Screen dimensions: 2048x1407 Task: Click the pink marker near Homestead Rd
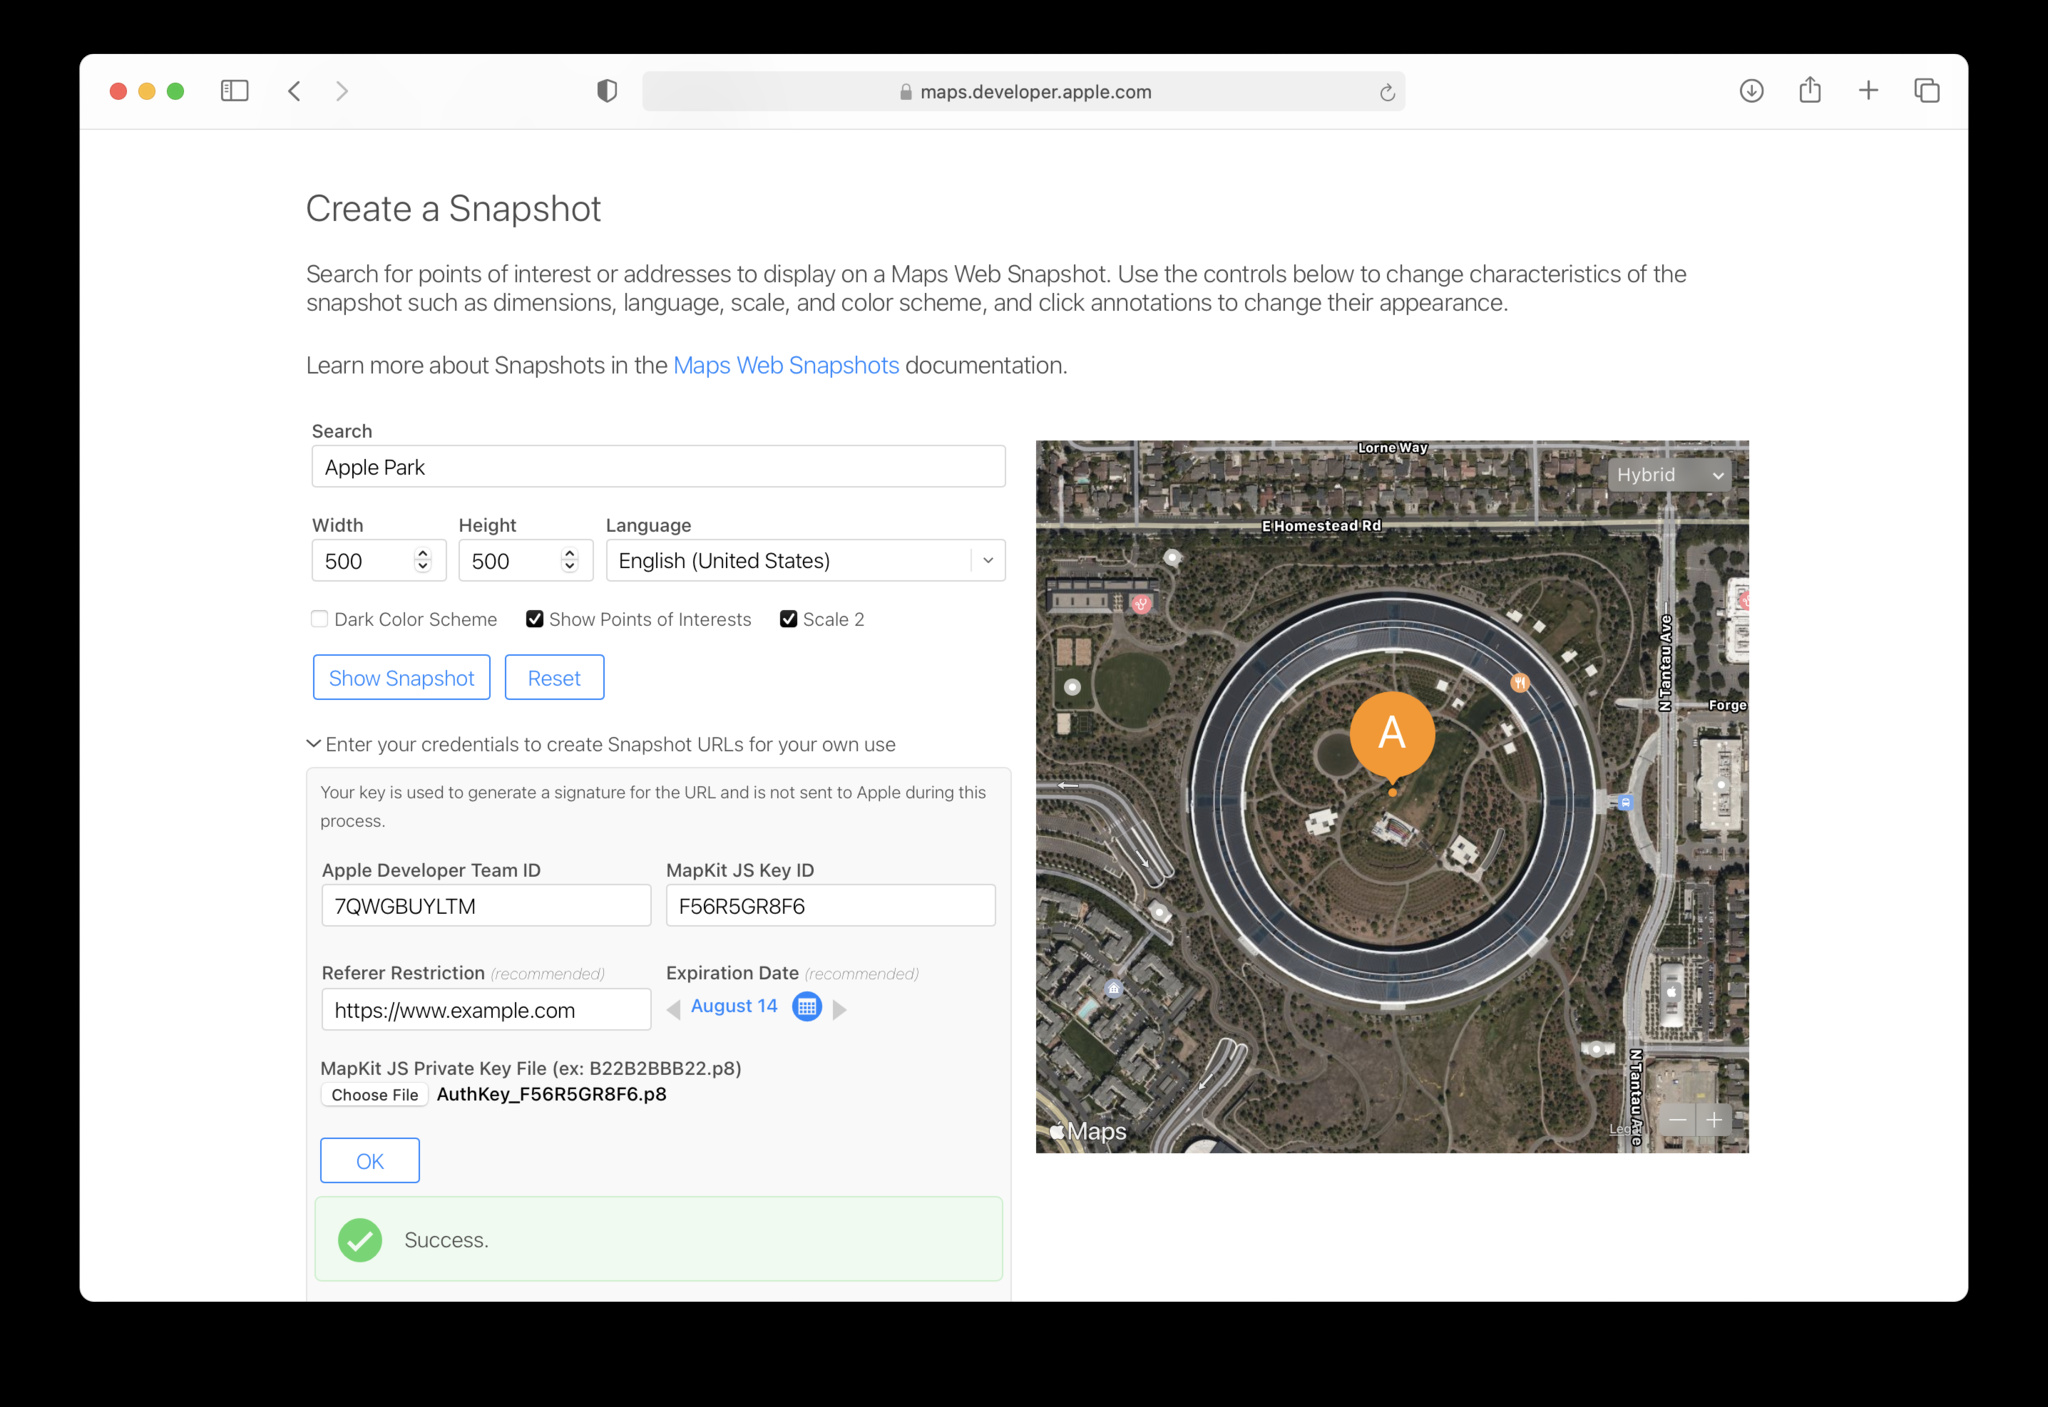point(1141,603)
